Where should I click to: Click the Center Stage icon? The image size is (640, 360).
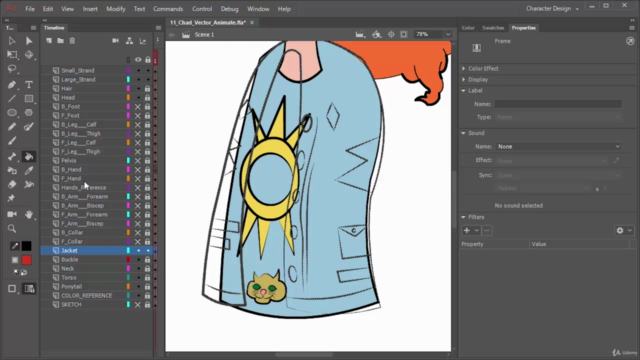[x=391, y=35]
